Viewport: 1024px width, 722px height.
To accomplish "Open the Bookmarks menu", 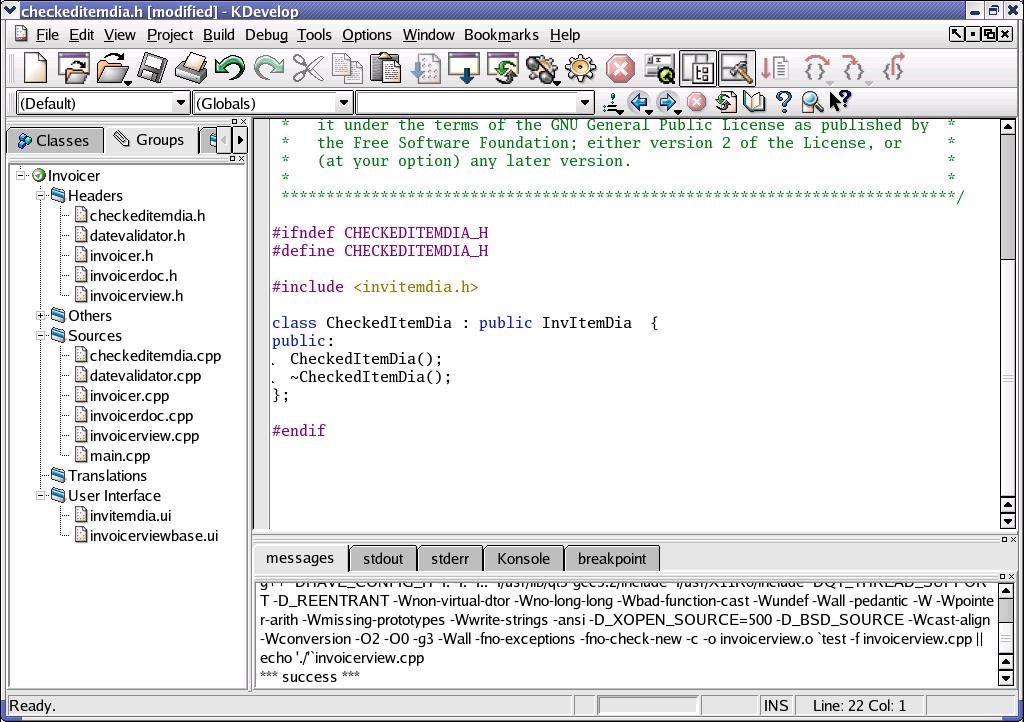I will point(501,35).
